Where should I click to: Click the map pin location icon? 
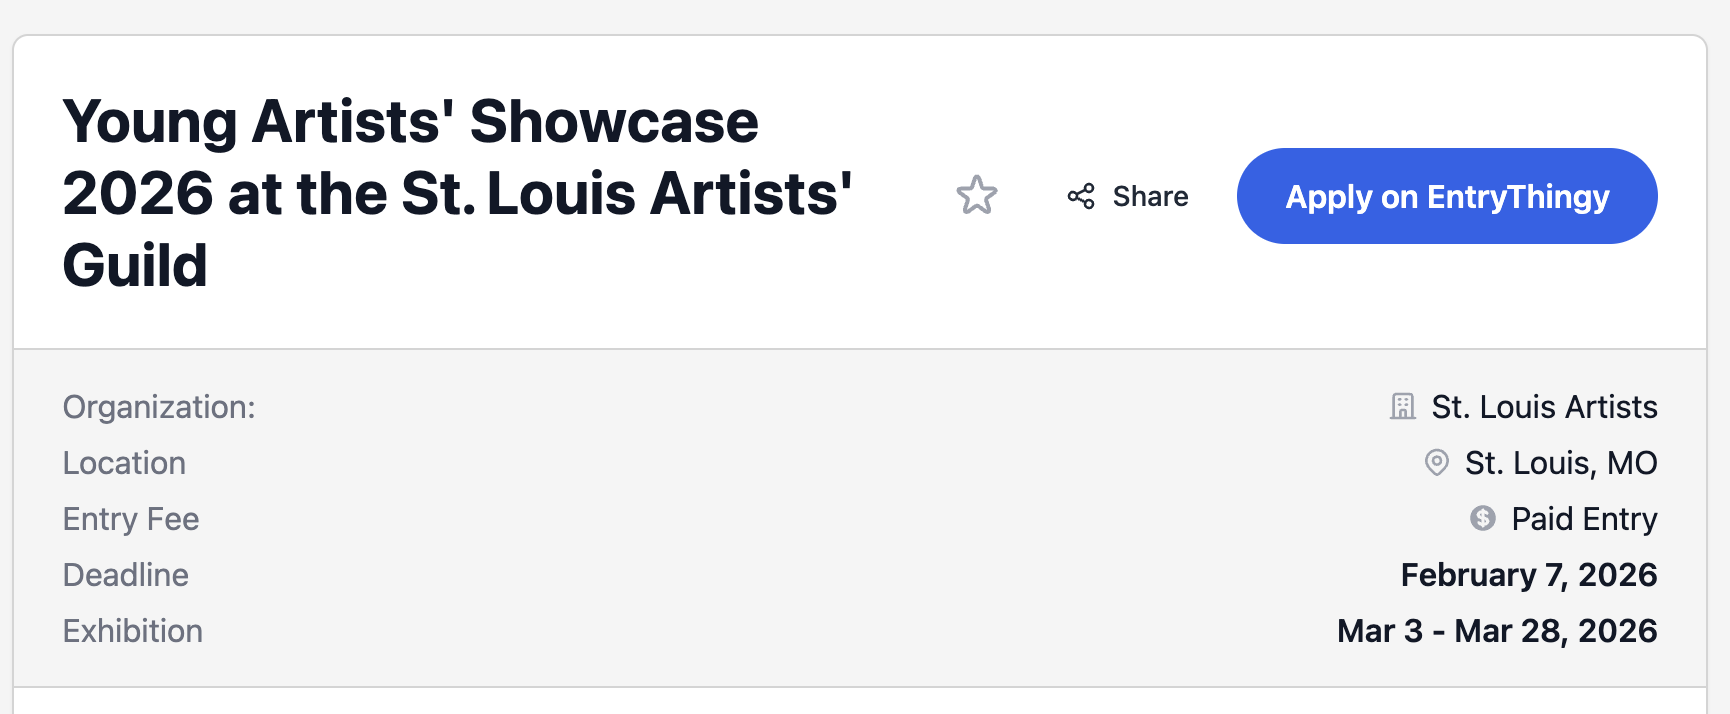pos(1436,463)
